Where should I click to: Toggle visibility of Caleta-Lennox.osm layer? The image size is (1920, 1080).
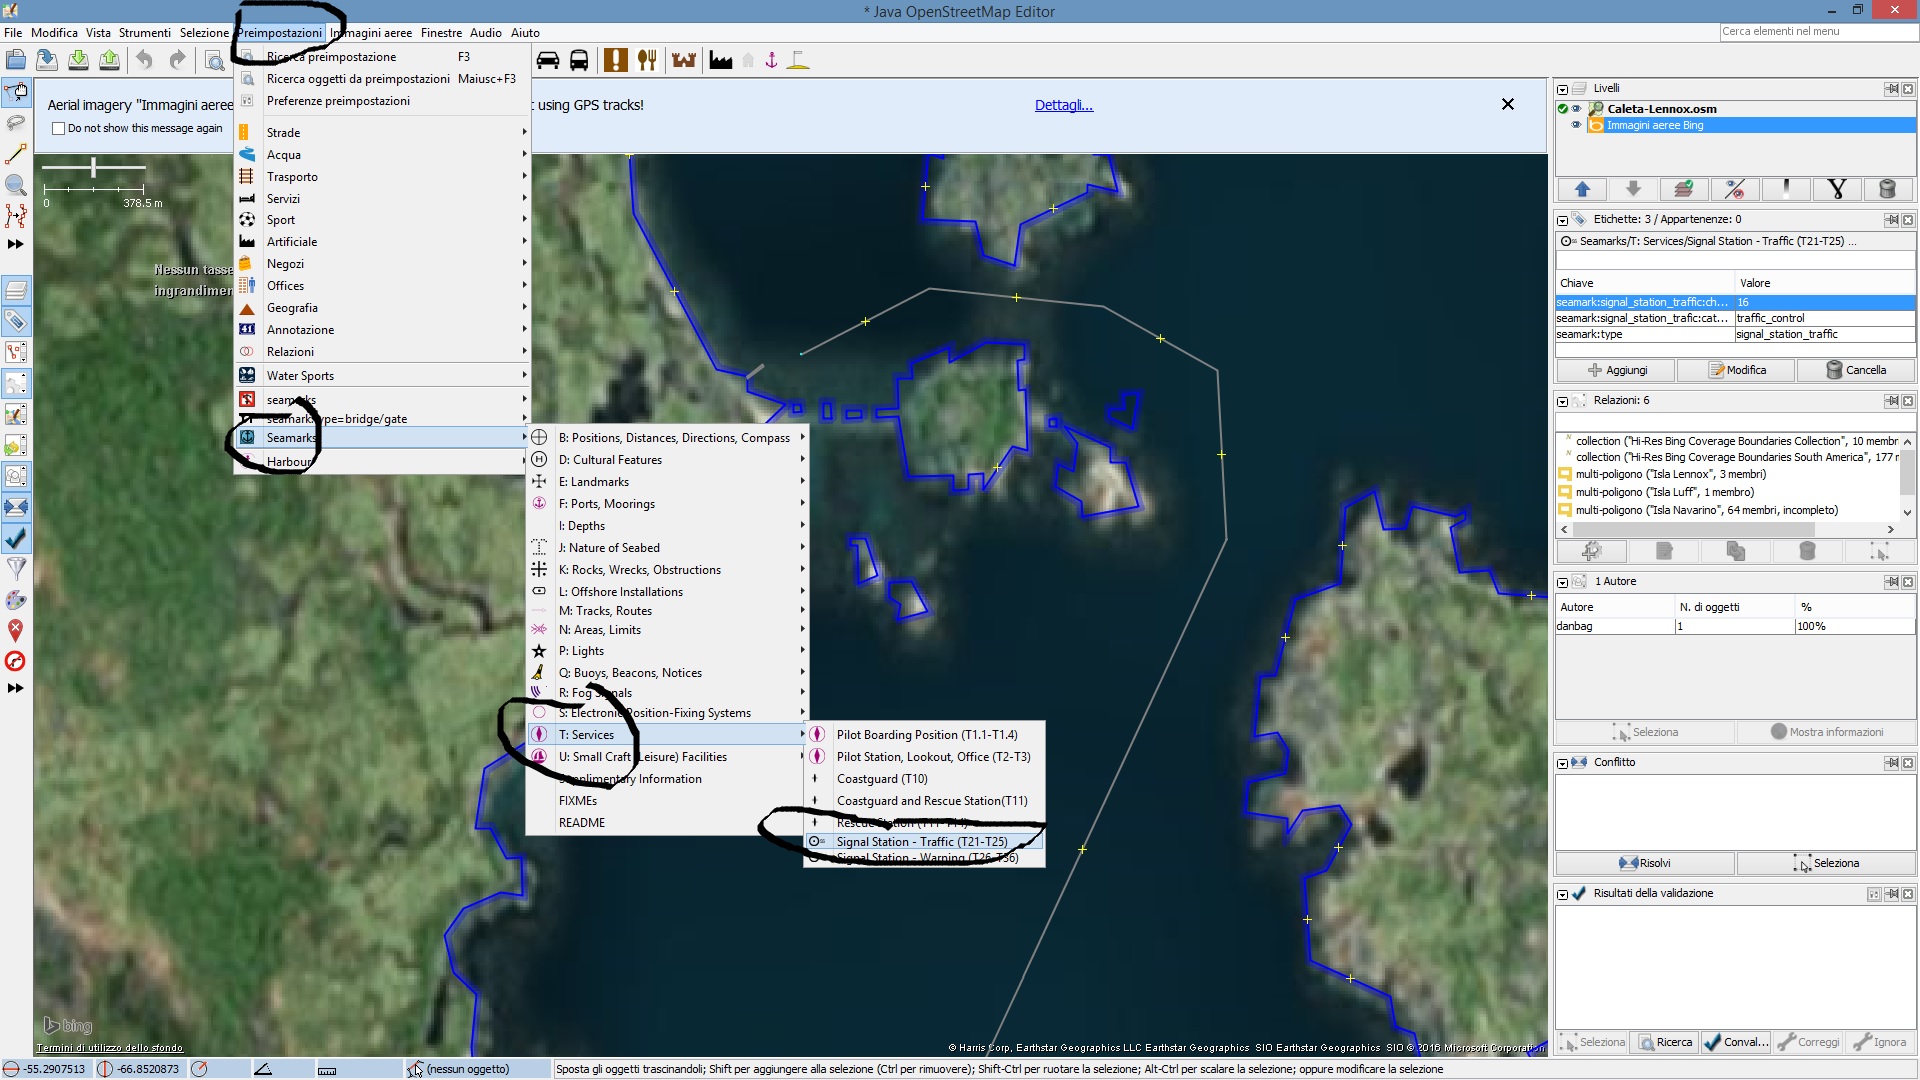(x=1577, y=109)
